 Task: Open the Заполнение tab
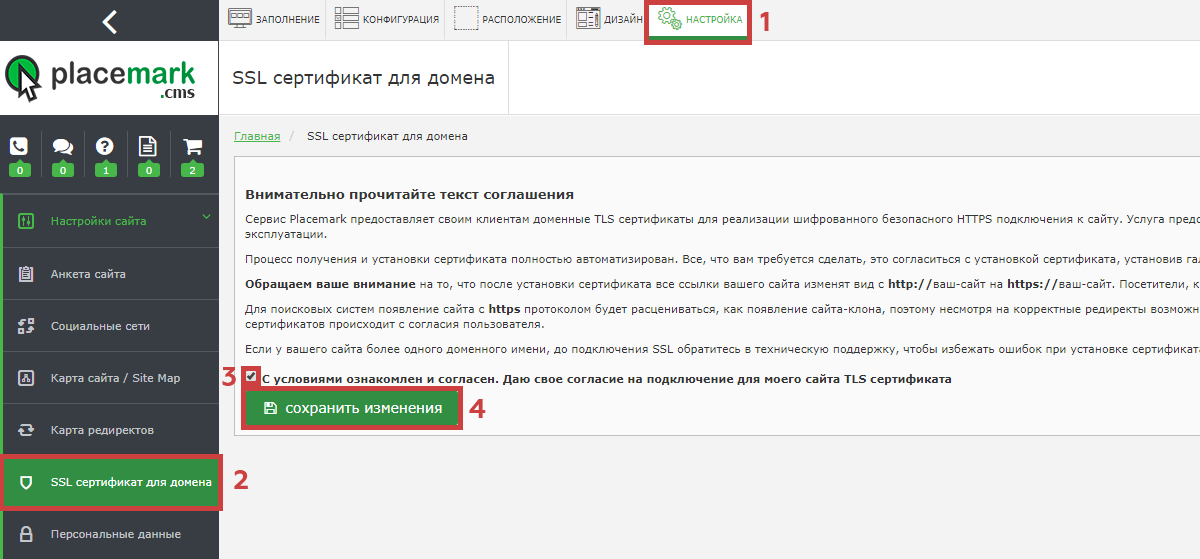273,20
